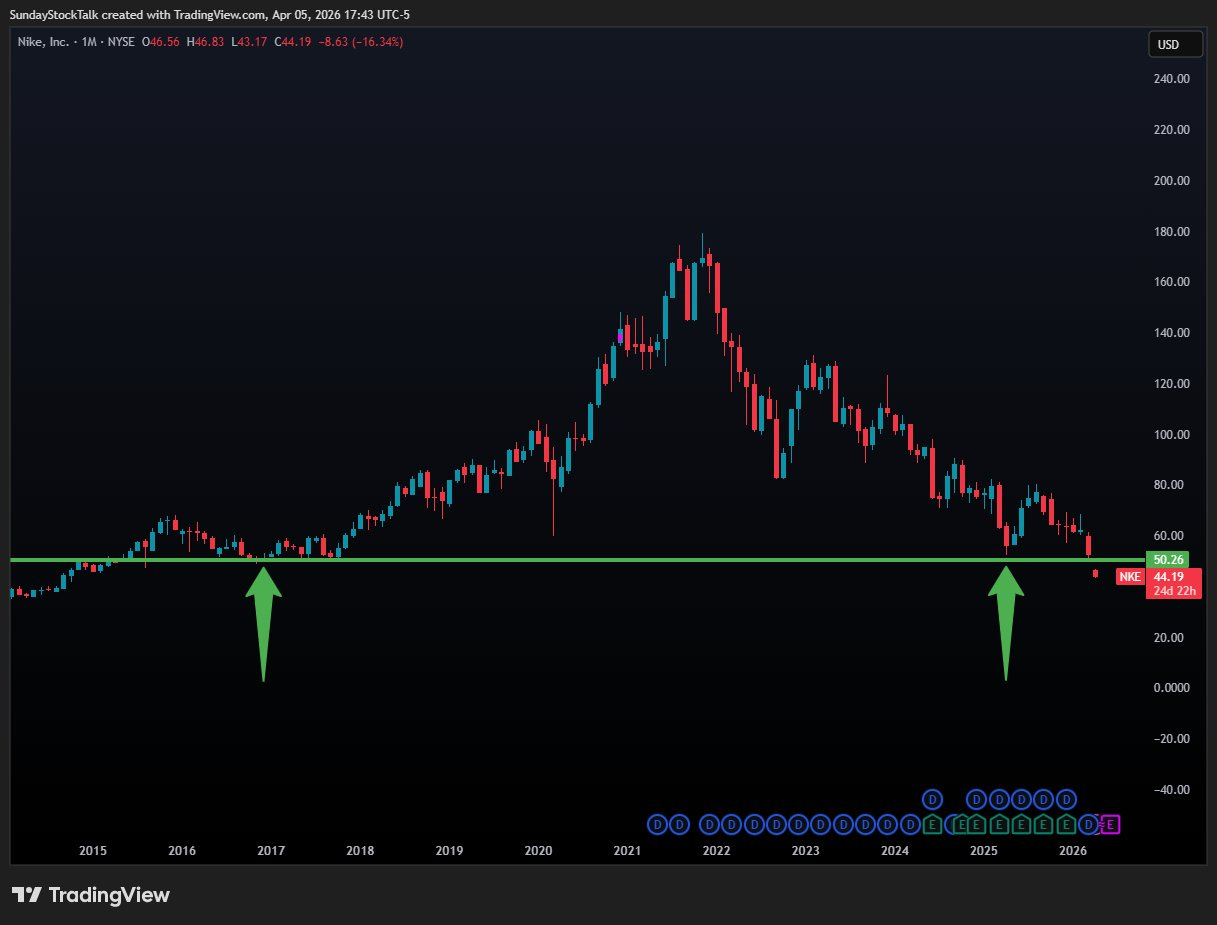Click the 0.0000 price axis label
This screenshot has width=1217, height=925.
[1170, 688]
